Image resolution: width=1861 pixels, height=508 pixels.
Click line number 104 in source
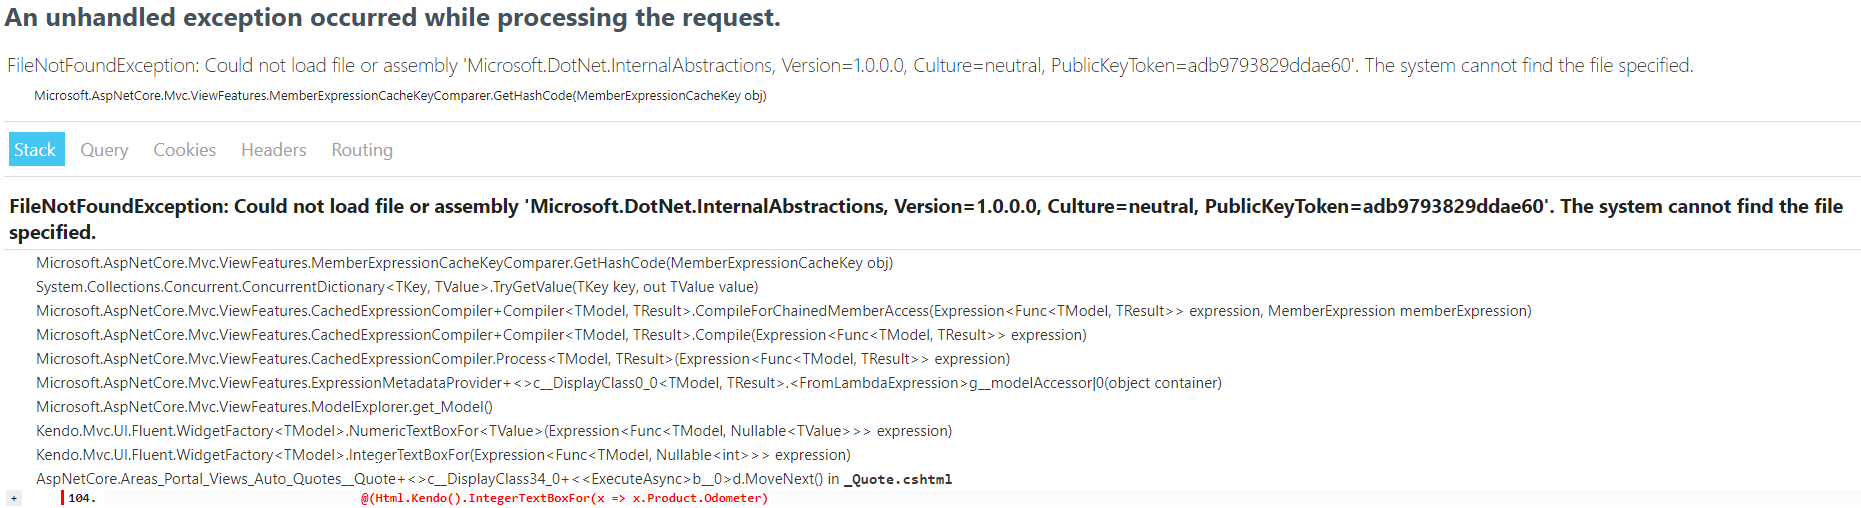81,498
